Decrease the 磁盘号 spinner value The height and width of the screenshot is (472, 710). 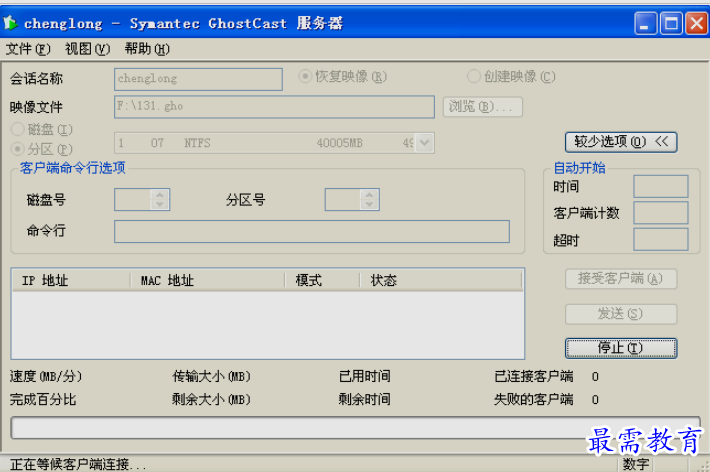pos(160,204)
